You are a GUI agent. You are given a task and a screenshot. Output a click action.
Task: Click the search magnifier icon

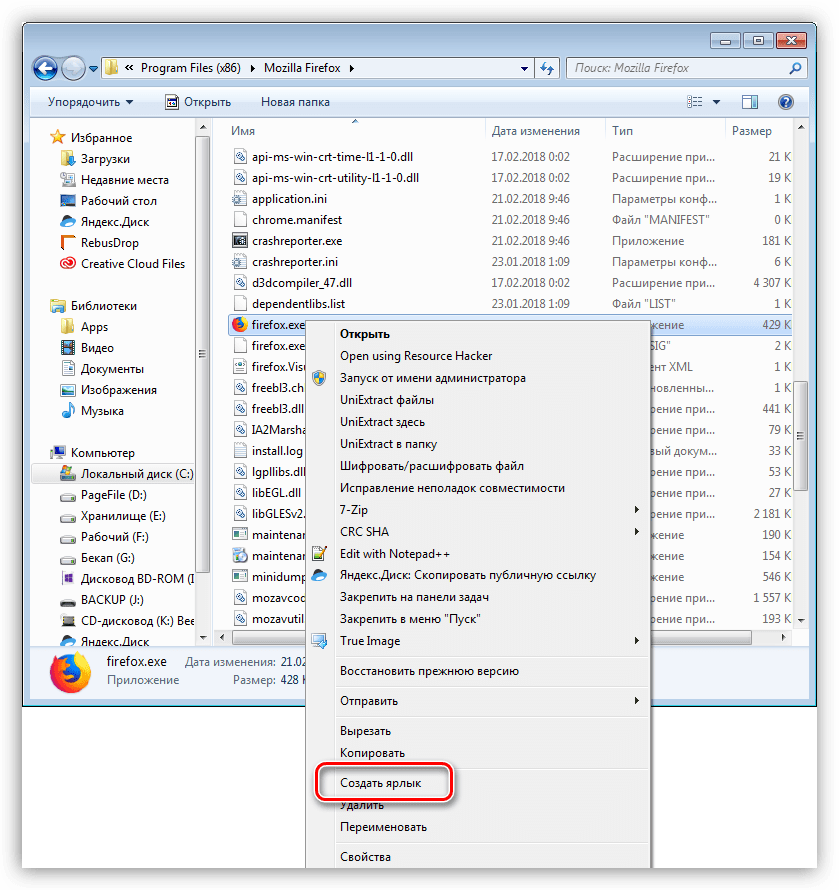pos(795,68)
